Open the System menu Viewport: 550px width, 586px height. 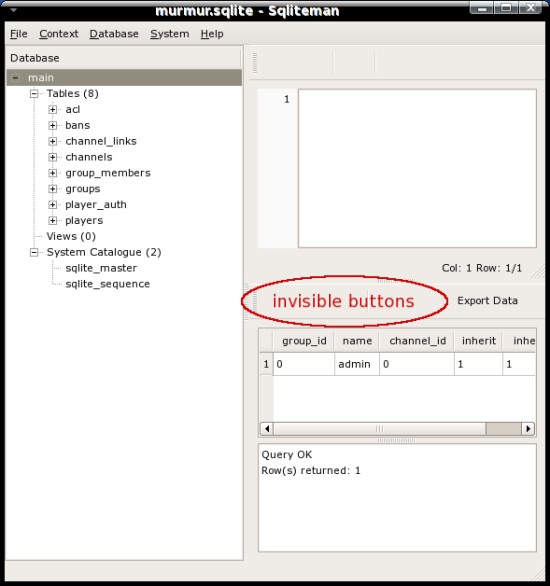(x=170, y=34)
